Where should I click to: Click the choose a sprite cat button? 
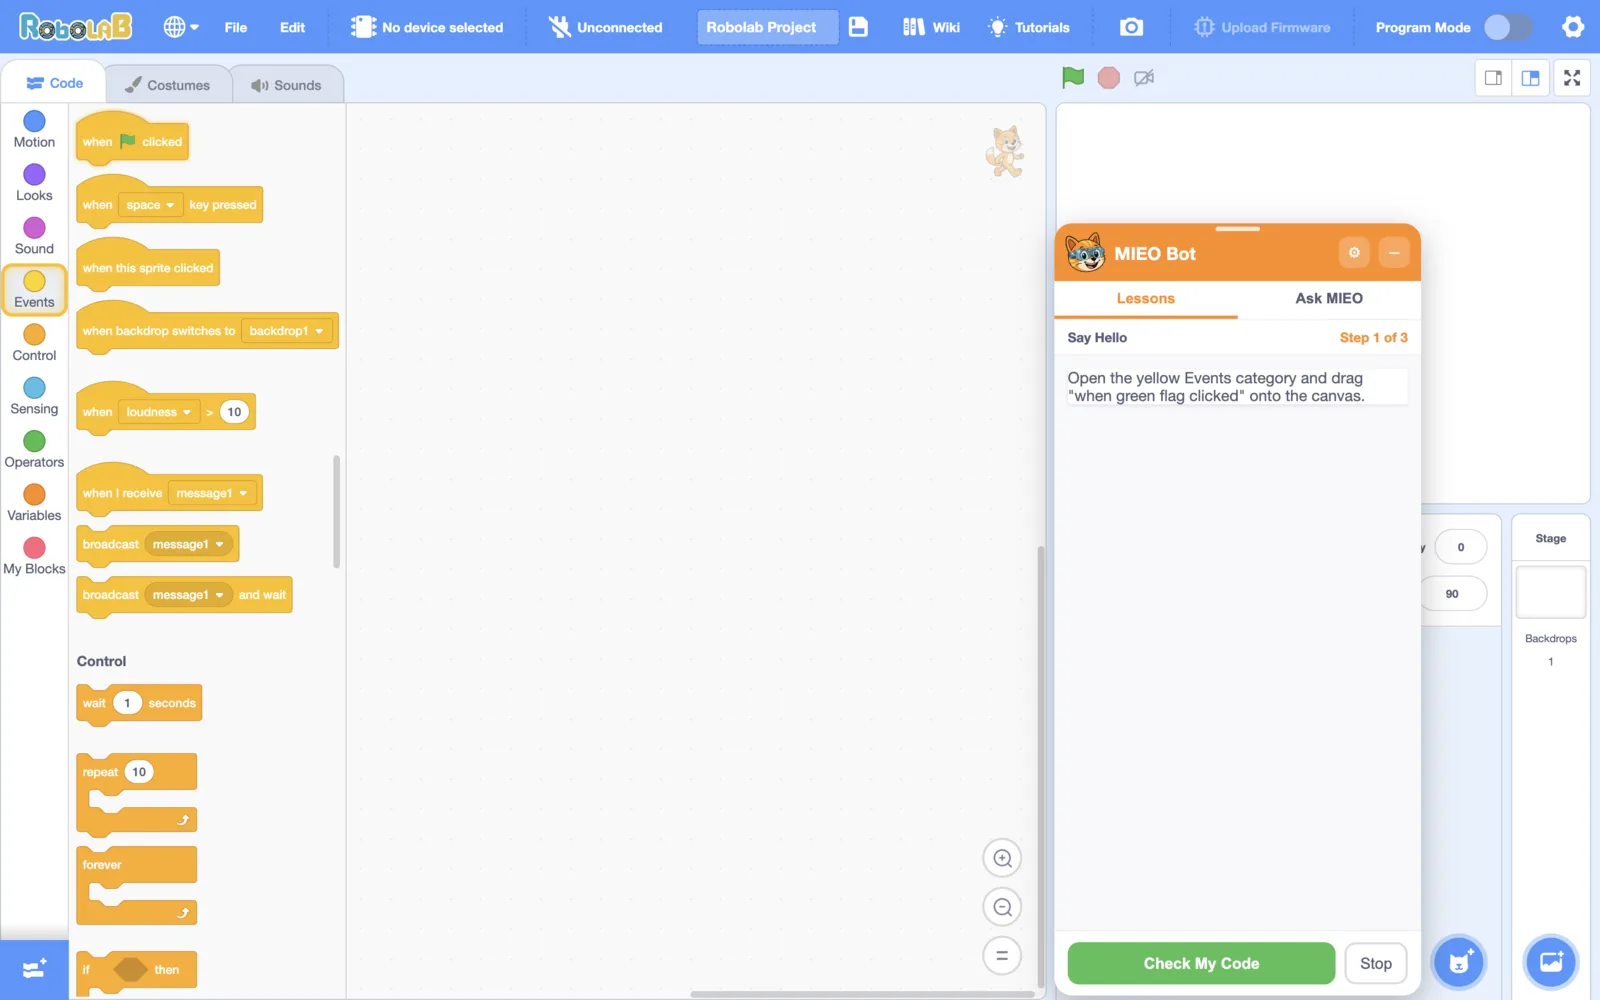pos(1459,962)
